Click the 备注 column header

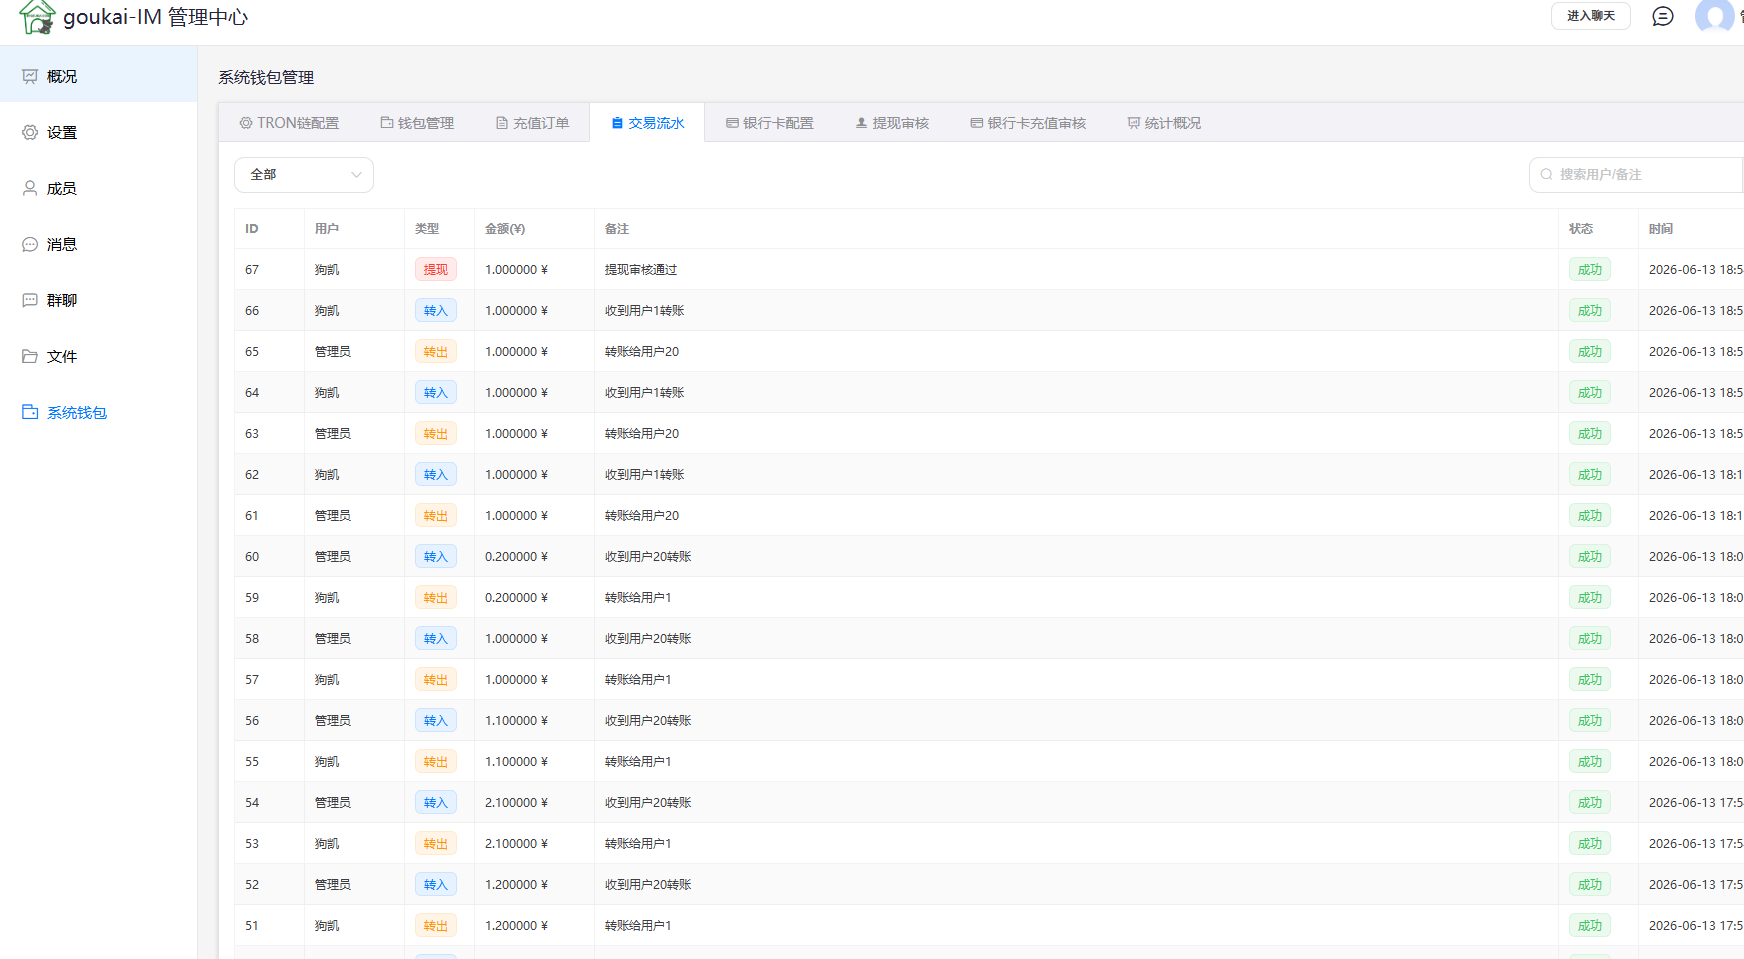[x=617, y=229]
